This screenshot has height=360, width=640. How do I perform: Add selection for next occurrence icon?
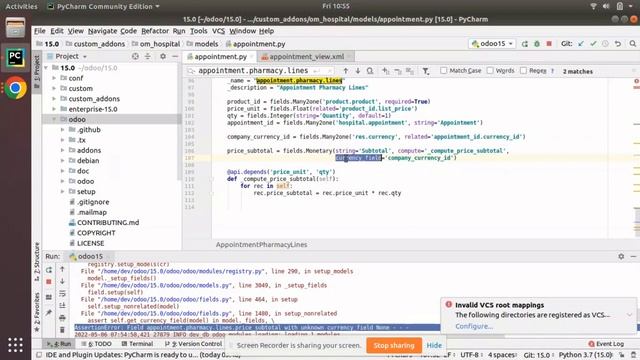[386, 71]
